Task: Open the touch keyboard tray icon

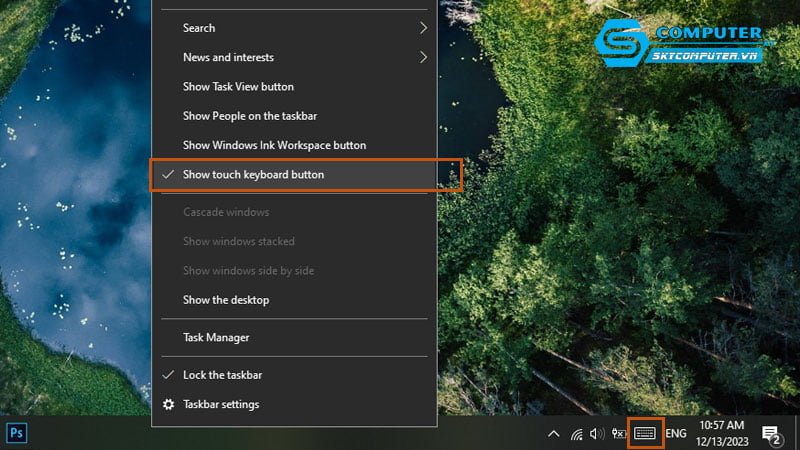Action: [x=645, y=433]
